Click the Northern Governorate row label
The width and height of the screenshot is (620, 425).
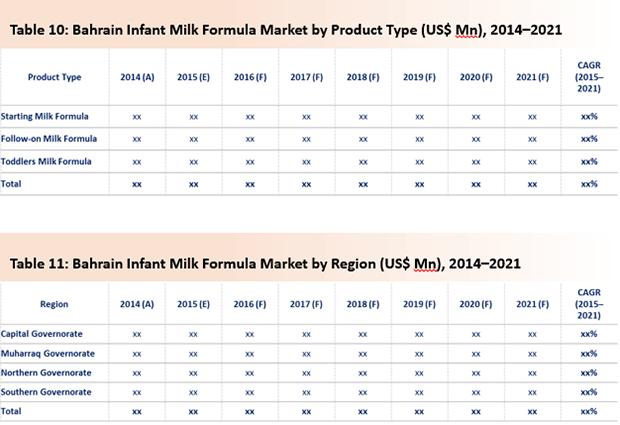pos(46,372)
